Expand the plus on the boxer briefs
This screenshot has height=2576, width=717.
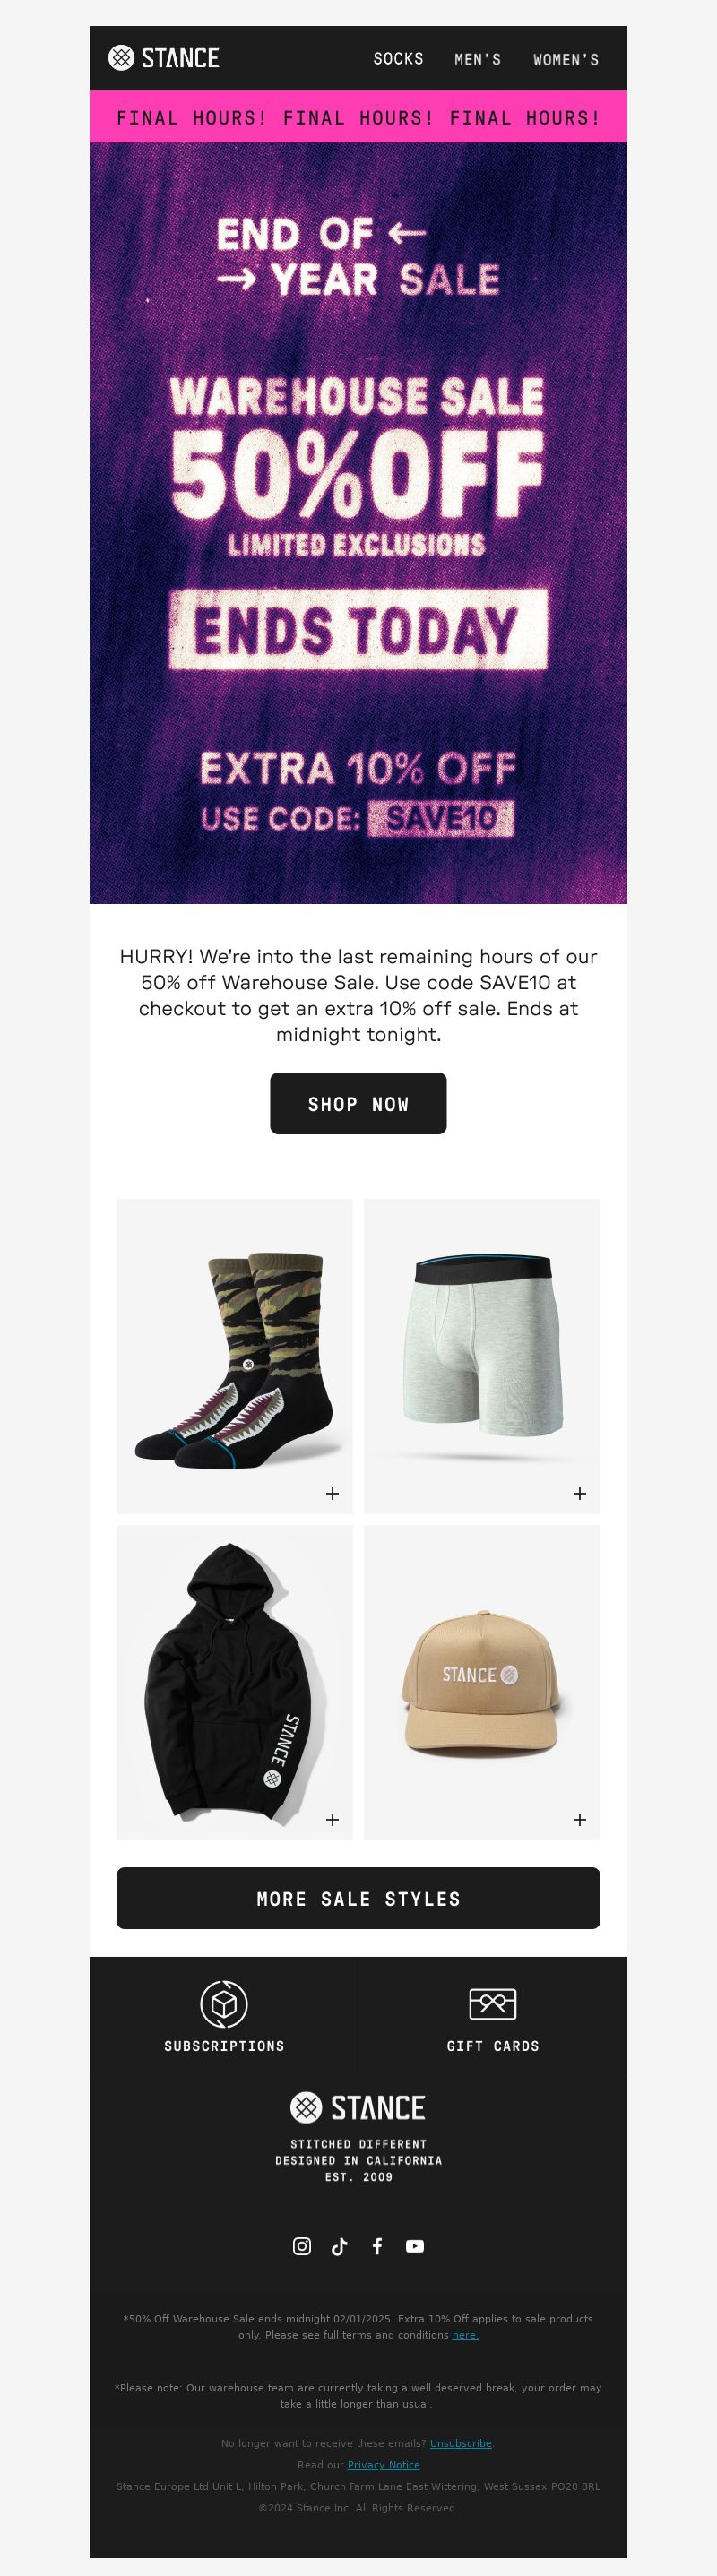[x=580, y=1493]
